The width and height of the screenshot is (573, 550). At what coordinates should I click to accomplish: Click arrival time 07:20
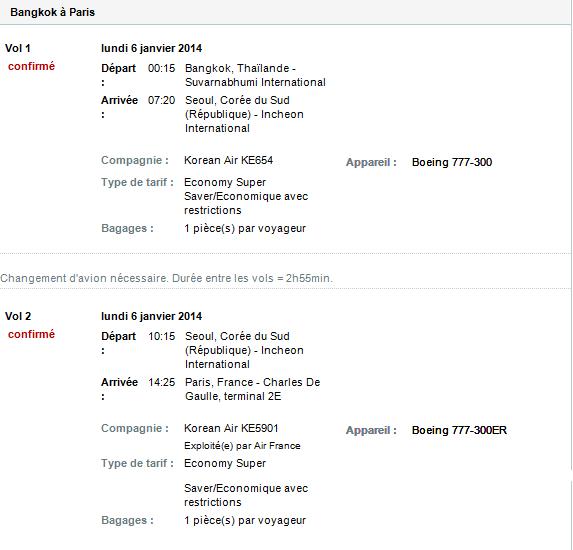[162, 100]
